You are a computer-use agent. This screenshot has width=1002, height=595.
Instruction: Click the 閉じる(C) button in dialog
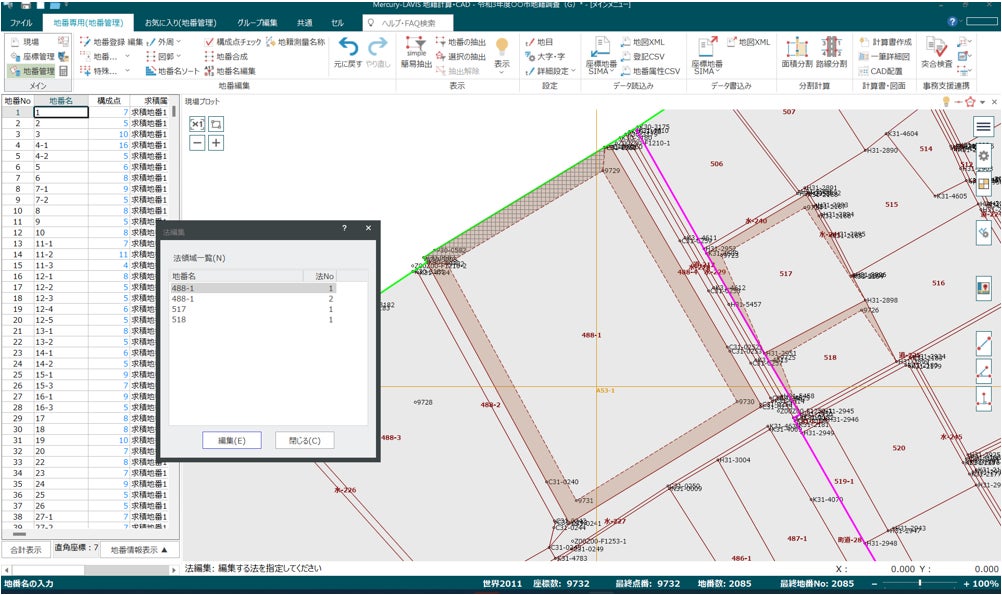coord(305,440)
